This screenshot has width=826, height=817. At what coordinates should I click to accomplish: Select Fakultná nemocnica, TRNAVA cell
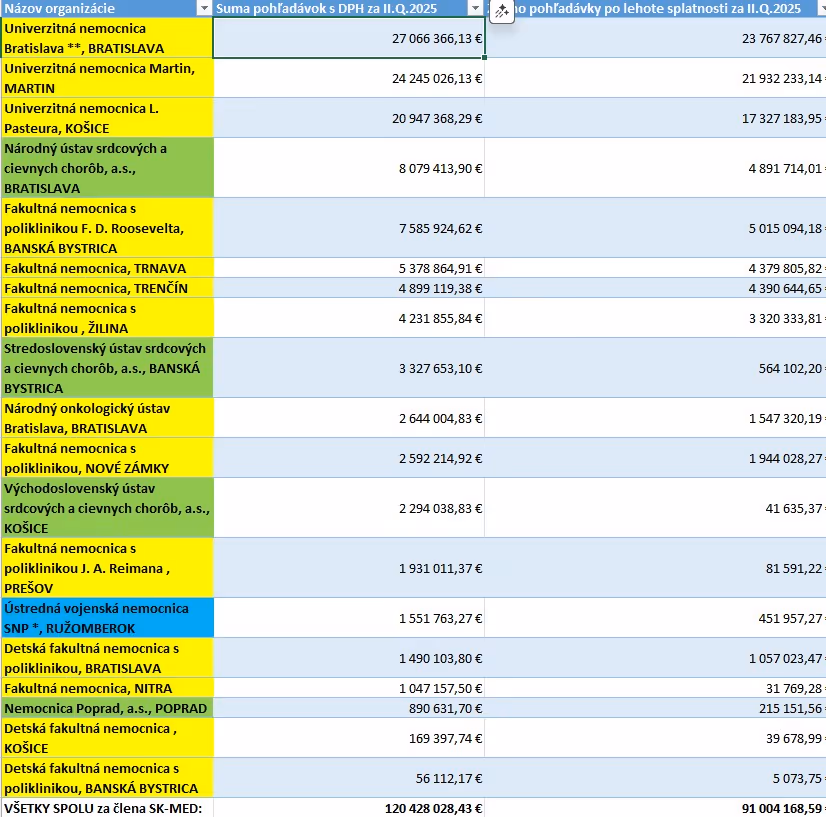click(107, 268)
